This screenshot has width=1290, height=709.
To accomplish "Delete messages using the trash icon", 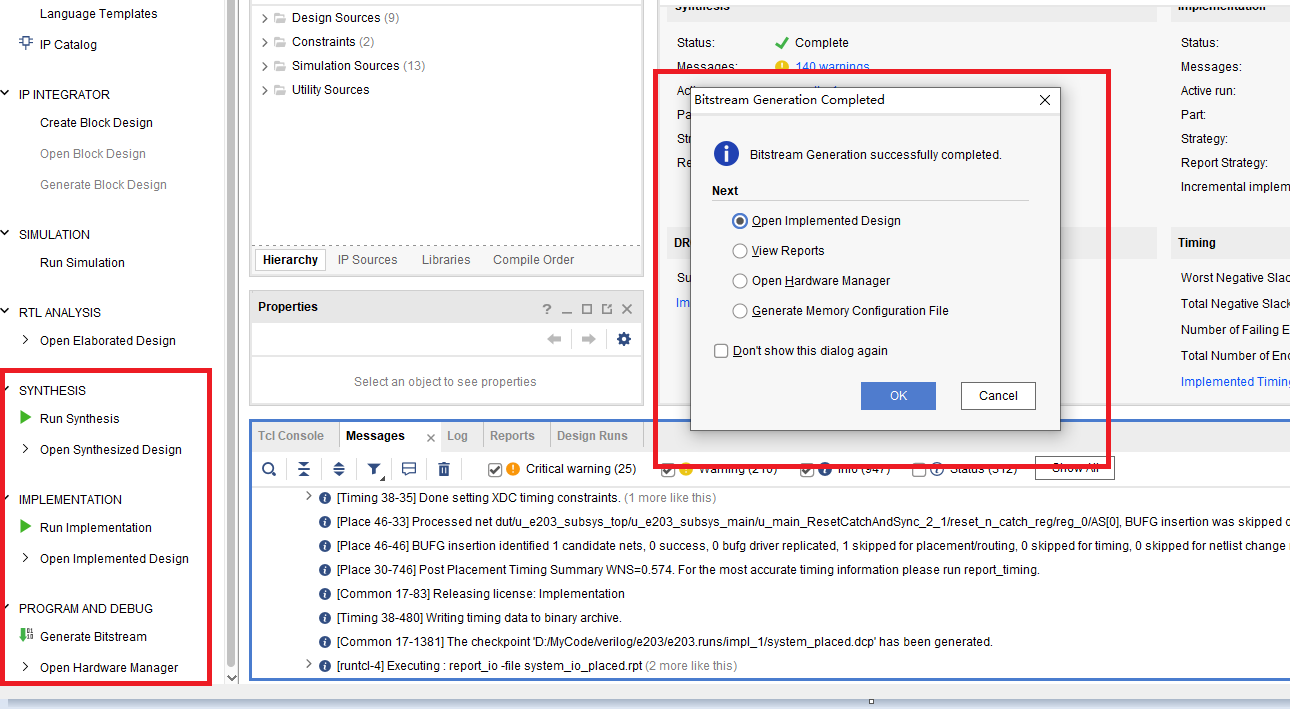I will tap(444, 469).
